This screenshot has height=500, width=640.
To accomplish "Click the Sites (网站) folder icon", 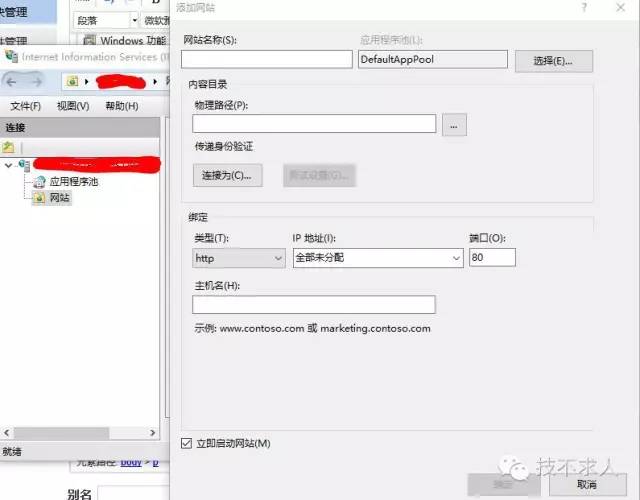I will point(39,198).
